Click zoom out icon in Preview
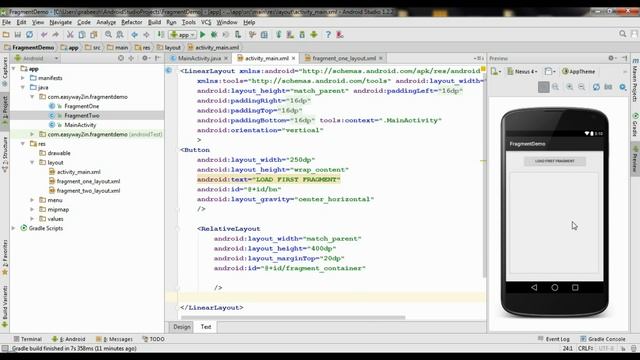Viewport: 640px width, 360px height. tap(582, 87)
